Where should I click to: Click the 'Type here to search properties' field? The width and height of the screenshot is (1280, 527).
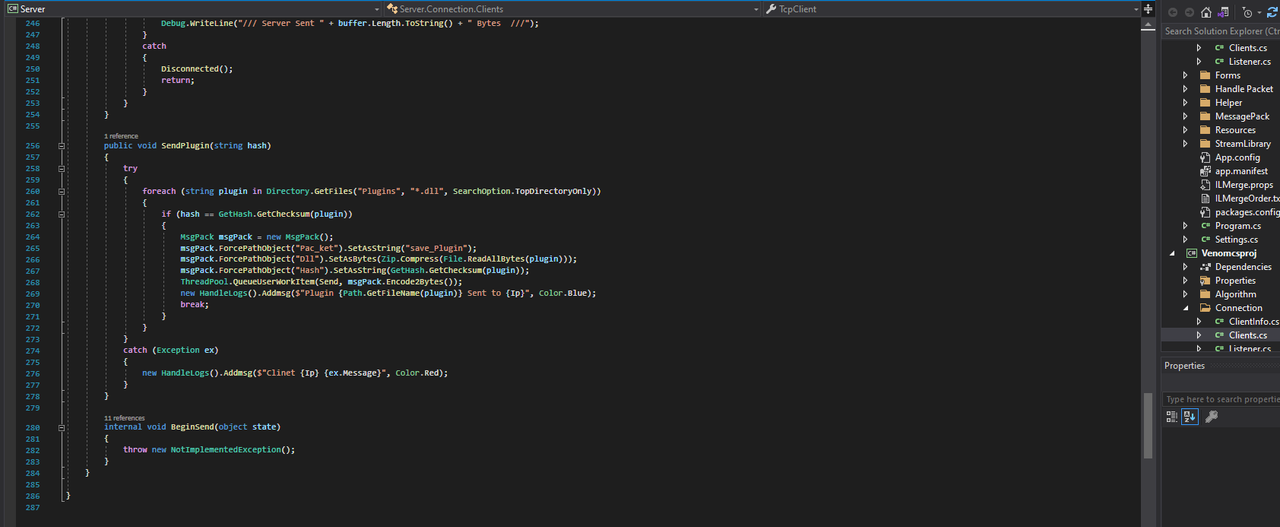tap(1221, 399)
